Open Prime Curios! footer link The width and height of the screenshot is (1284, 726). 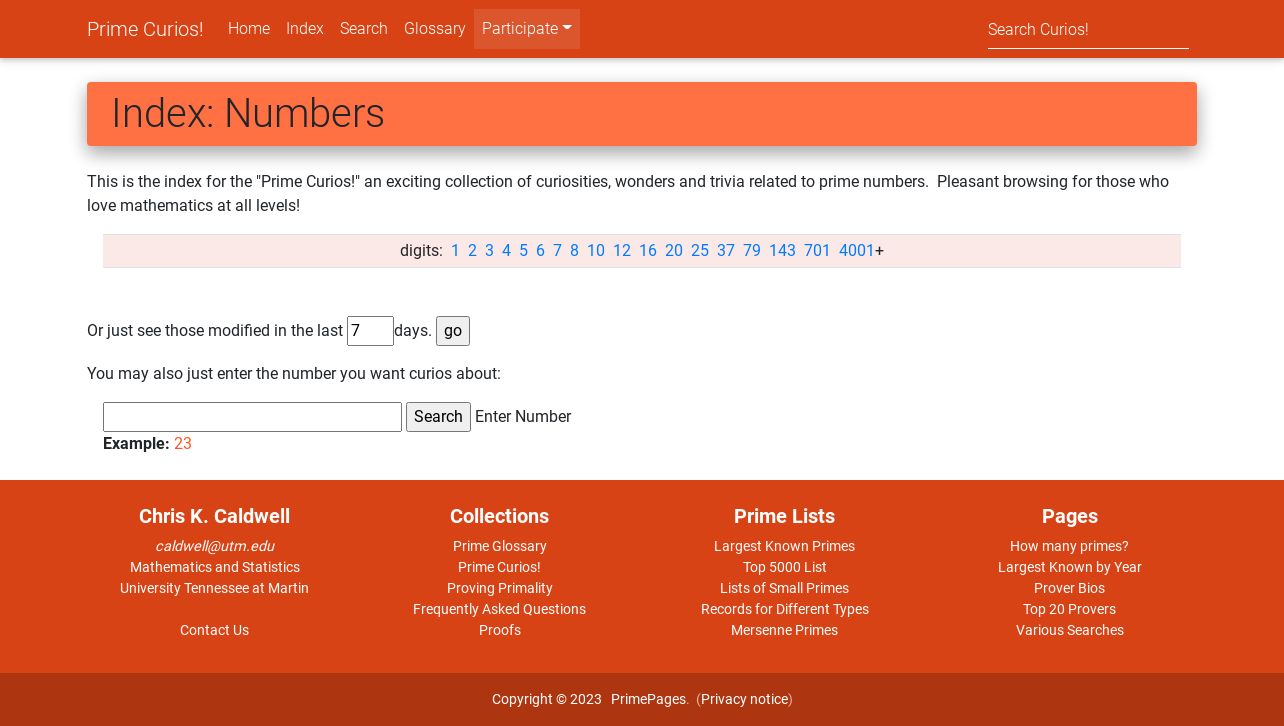500,567
